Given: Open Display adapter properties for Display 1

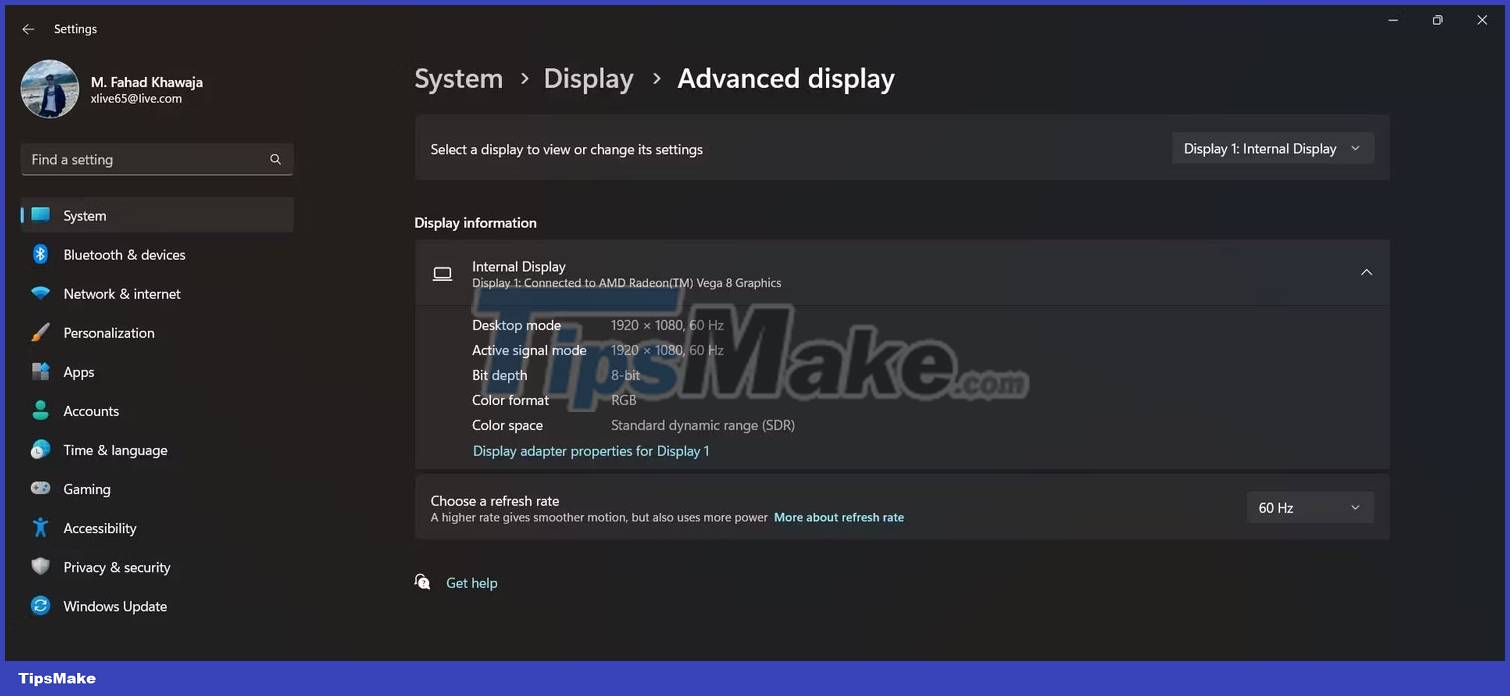Looking at the screenshot, I should point(590,451).
